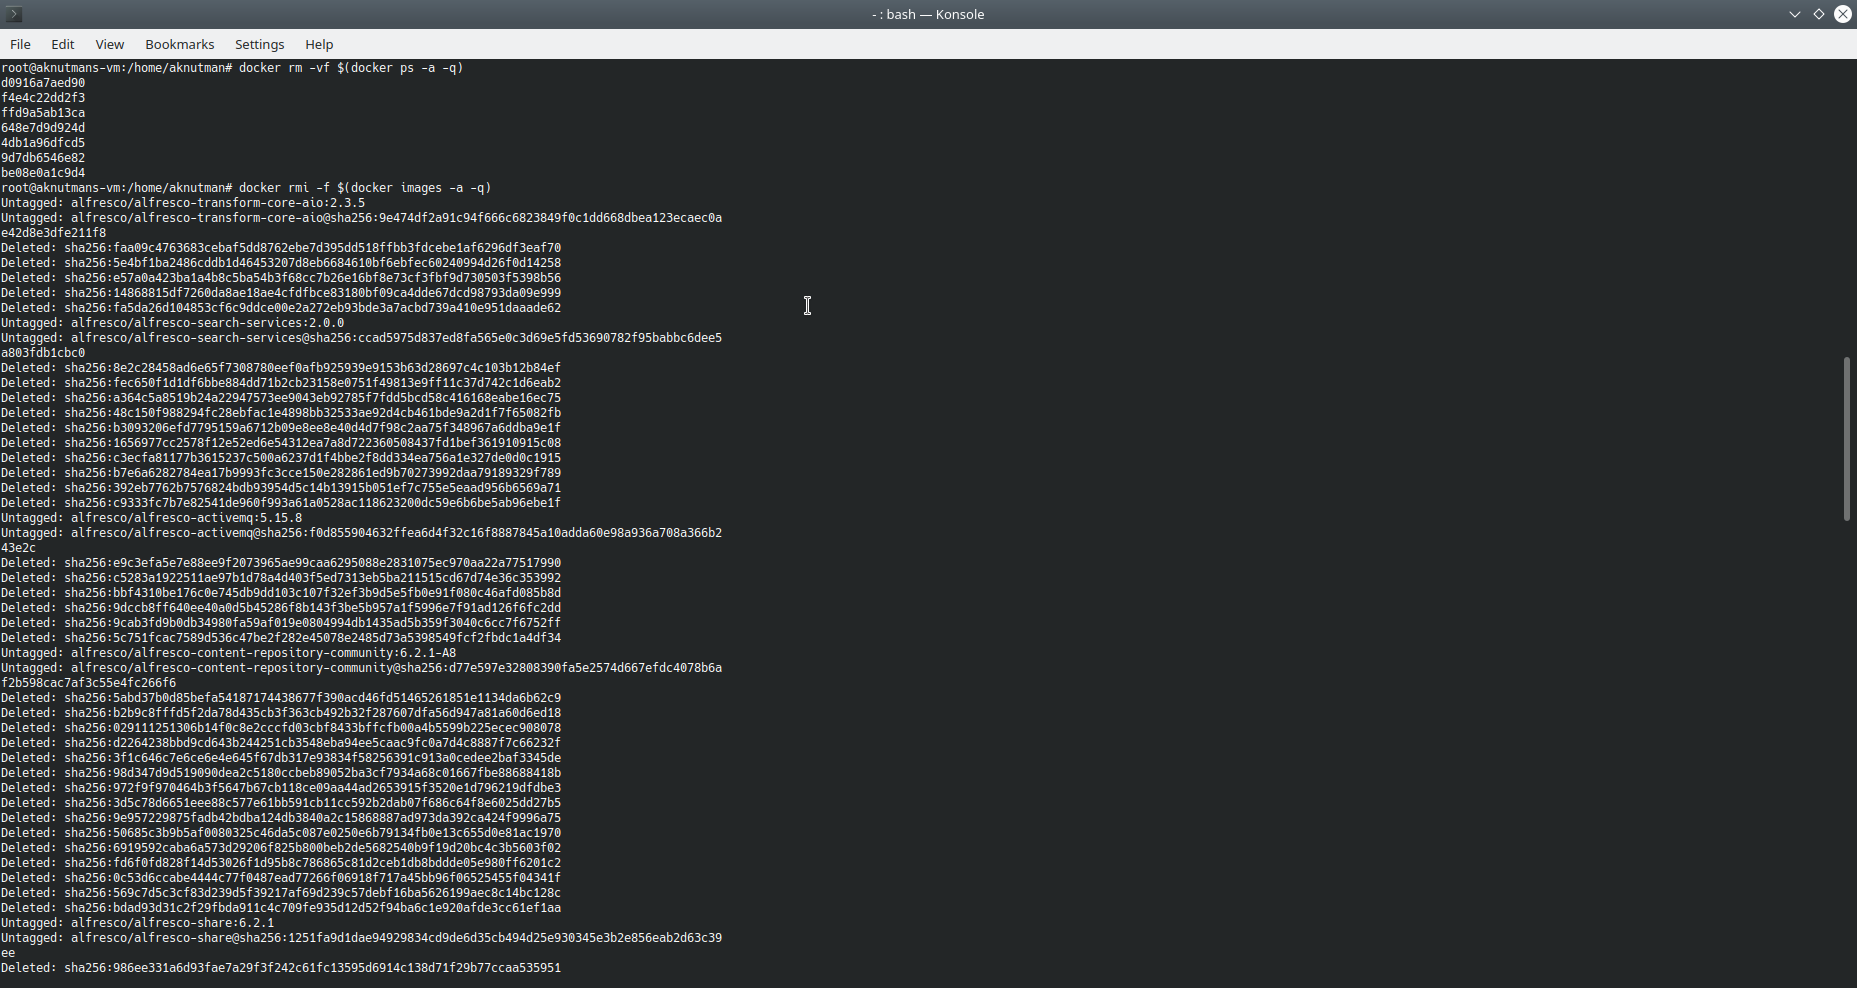Open the Edit menu
This screenshot has width=1857, height=988.
62,44
